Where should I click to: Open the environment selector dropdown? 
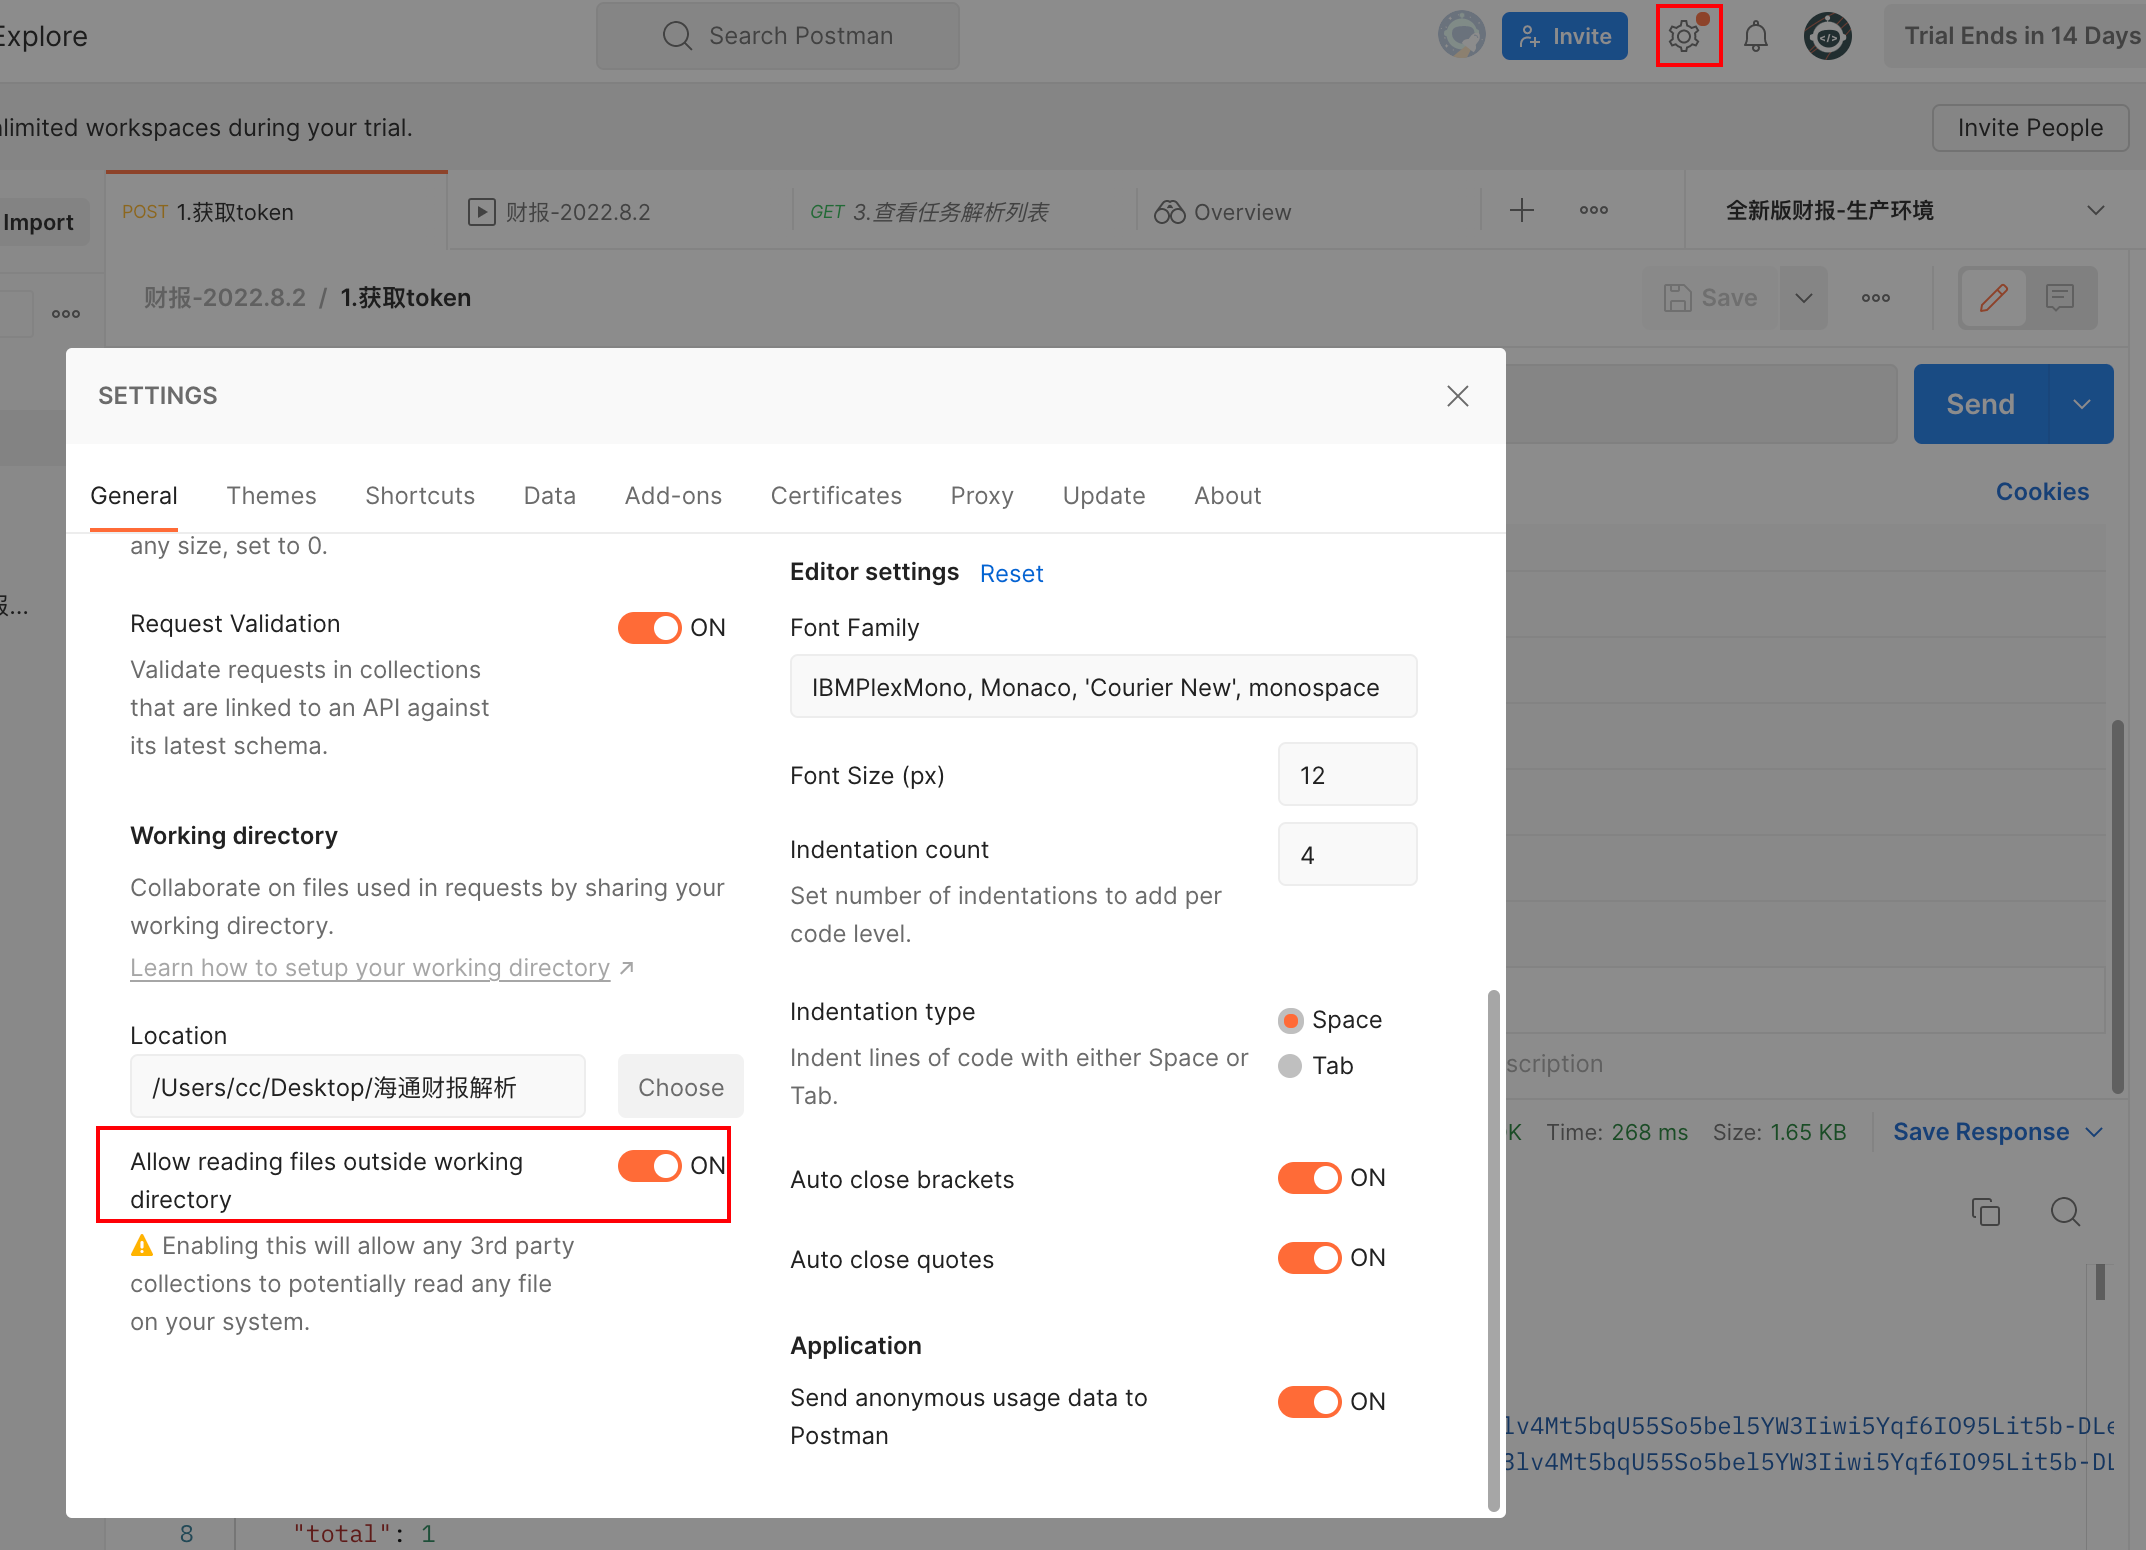pos(2095,211)
